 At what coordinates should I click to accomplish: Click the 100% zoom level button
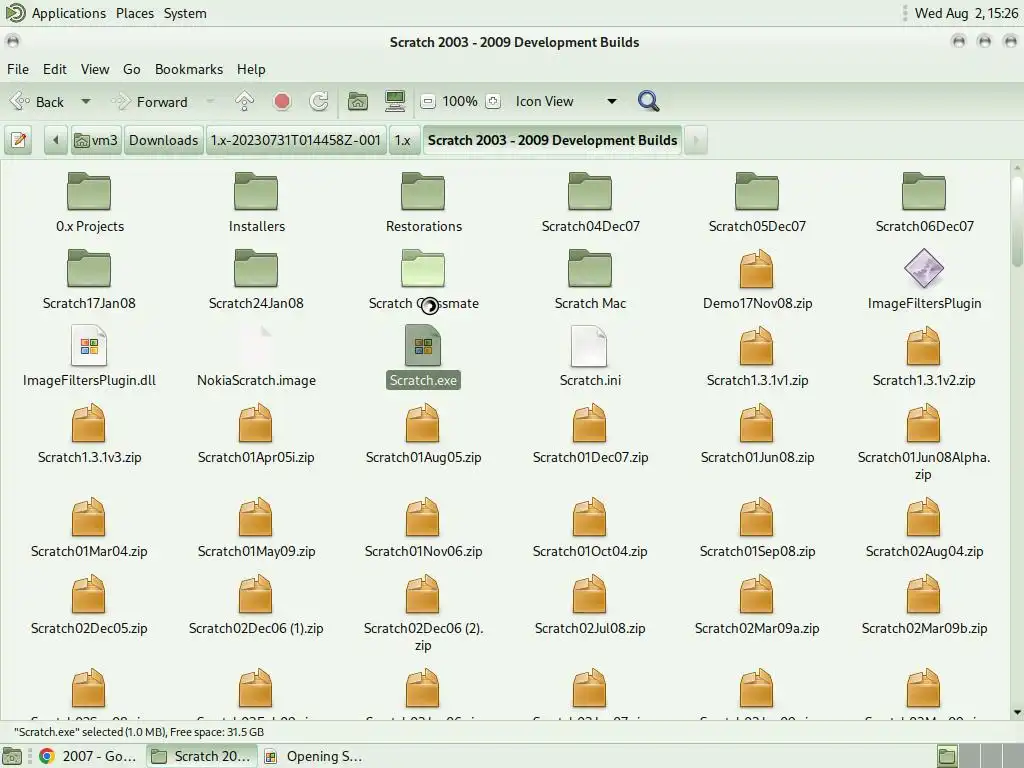click(460, 101)
